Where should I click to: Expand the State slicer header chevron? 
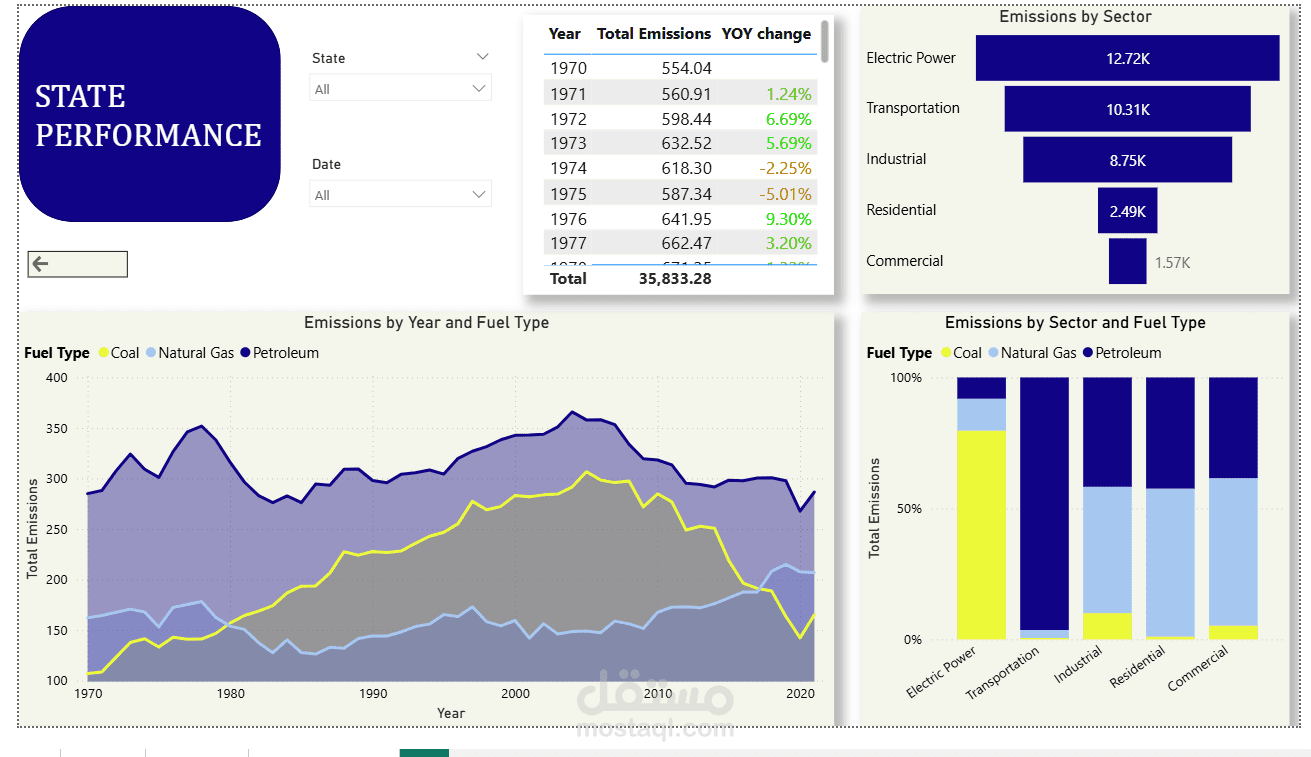point(483,57)
